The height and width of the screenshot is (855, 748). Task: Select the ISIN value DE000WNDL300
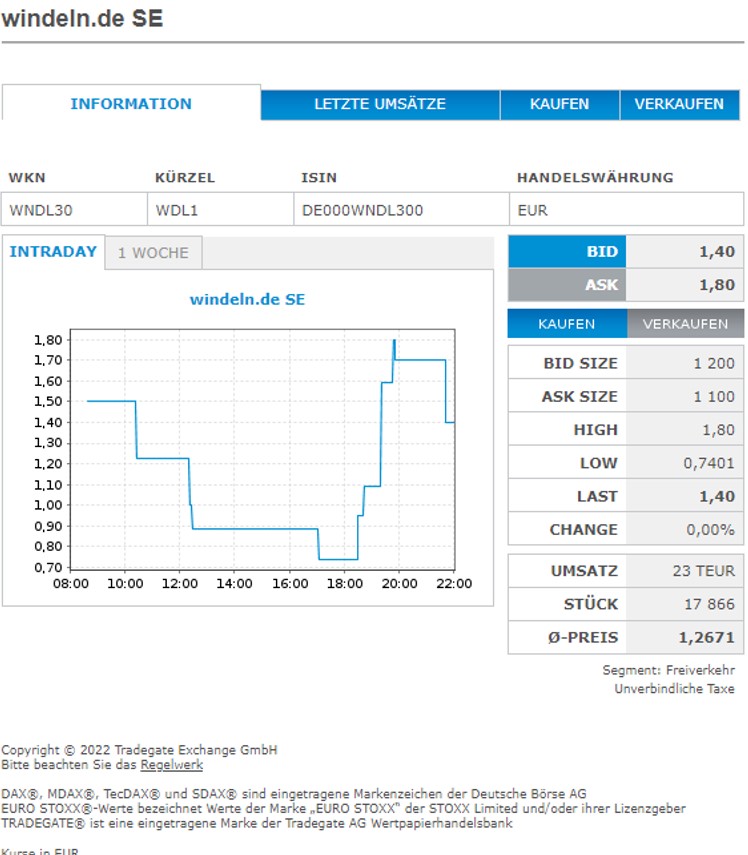tap(362, 210)
